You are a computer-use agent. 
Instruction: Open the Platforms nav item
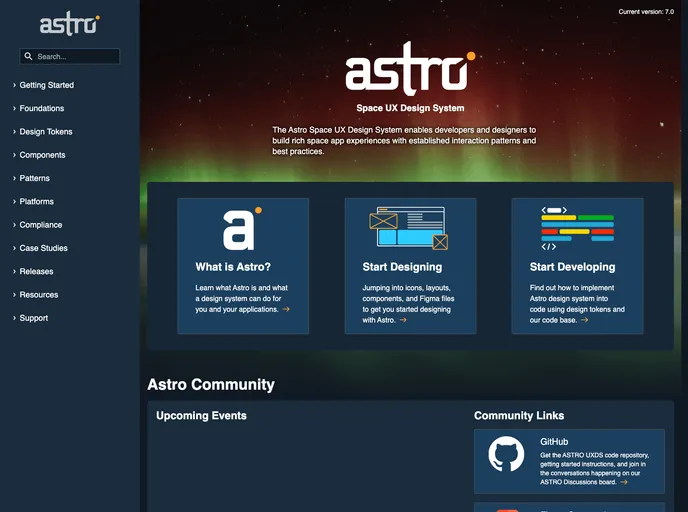pyautogui.click(x=36, y=201)
